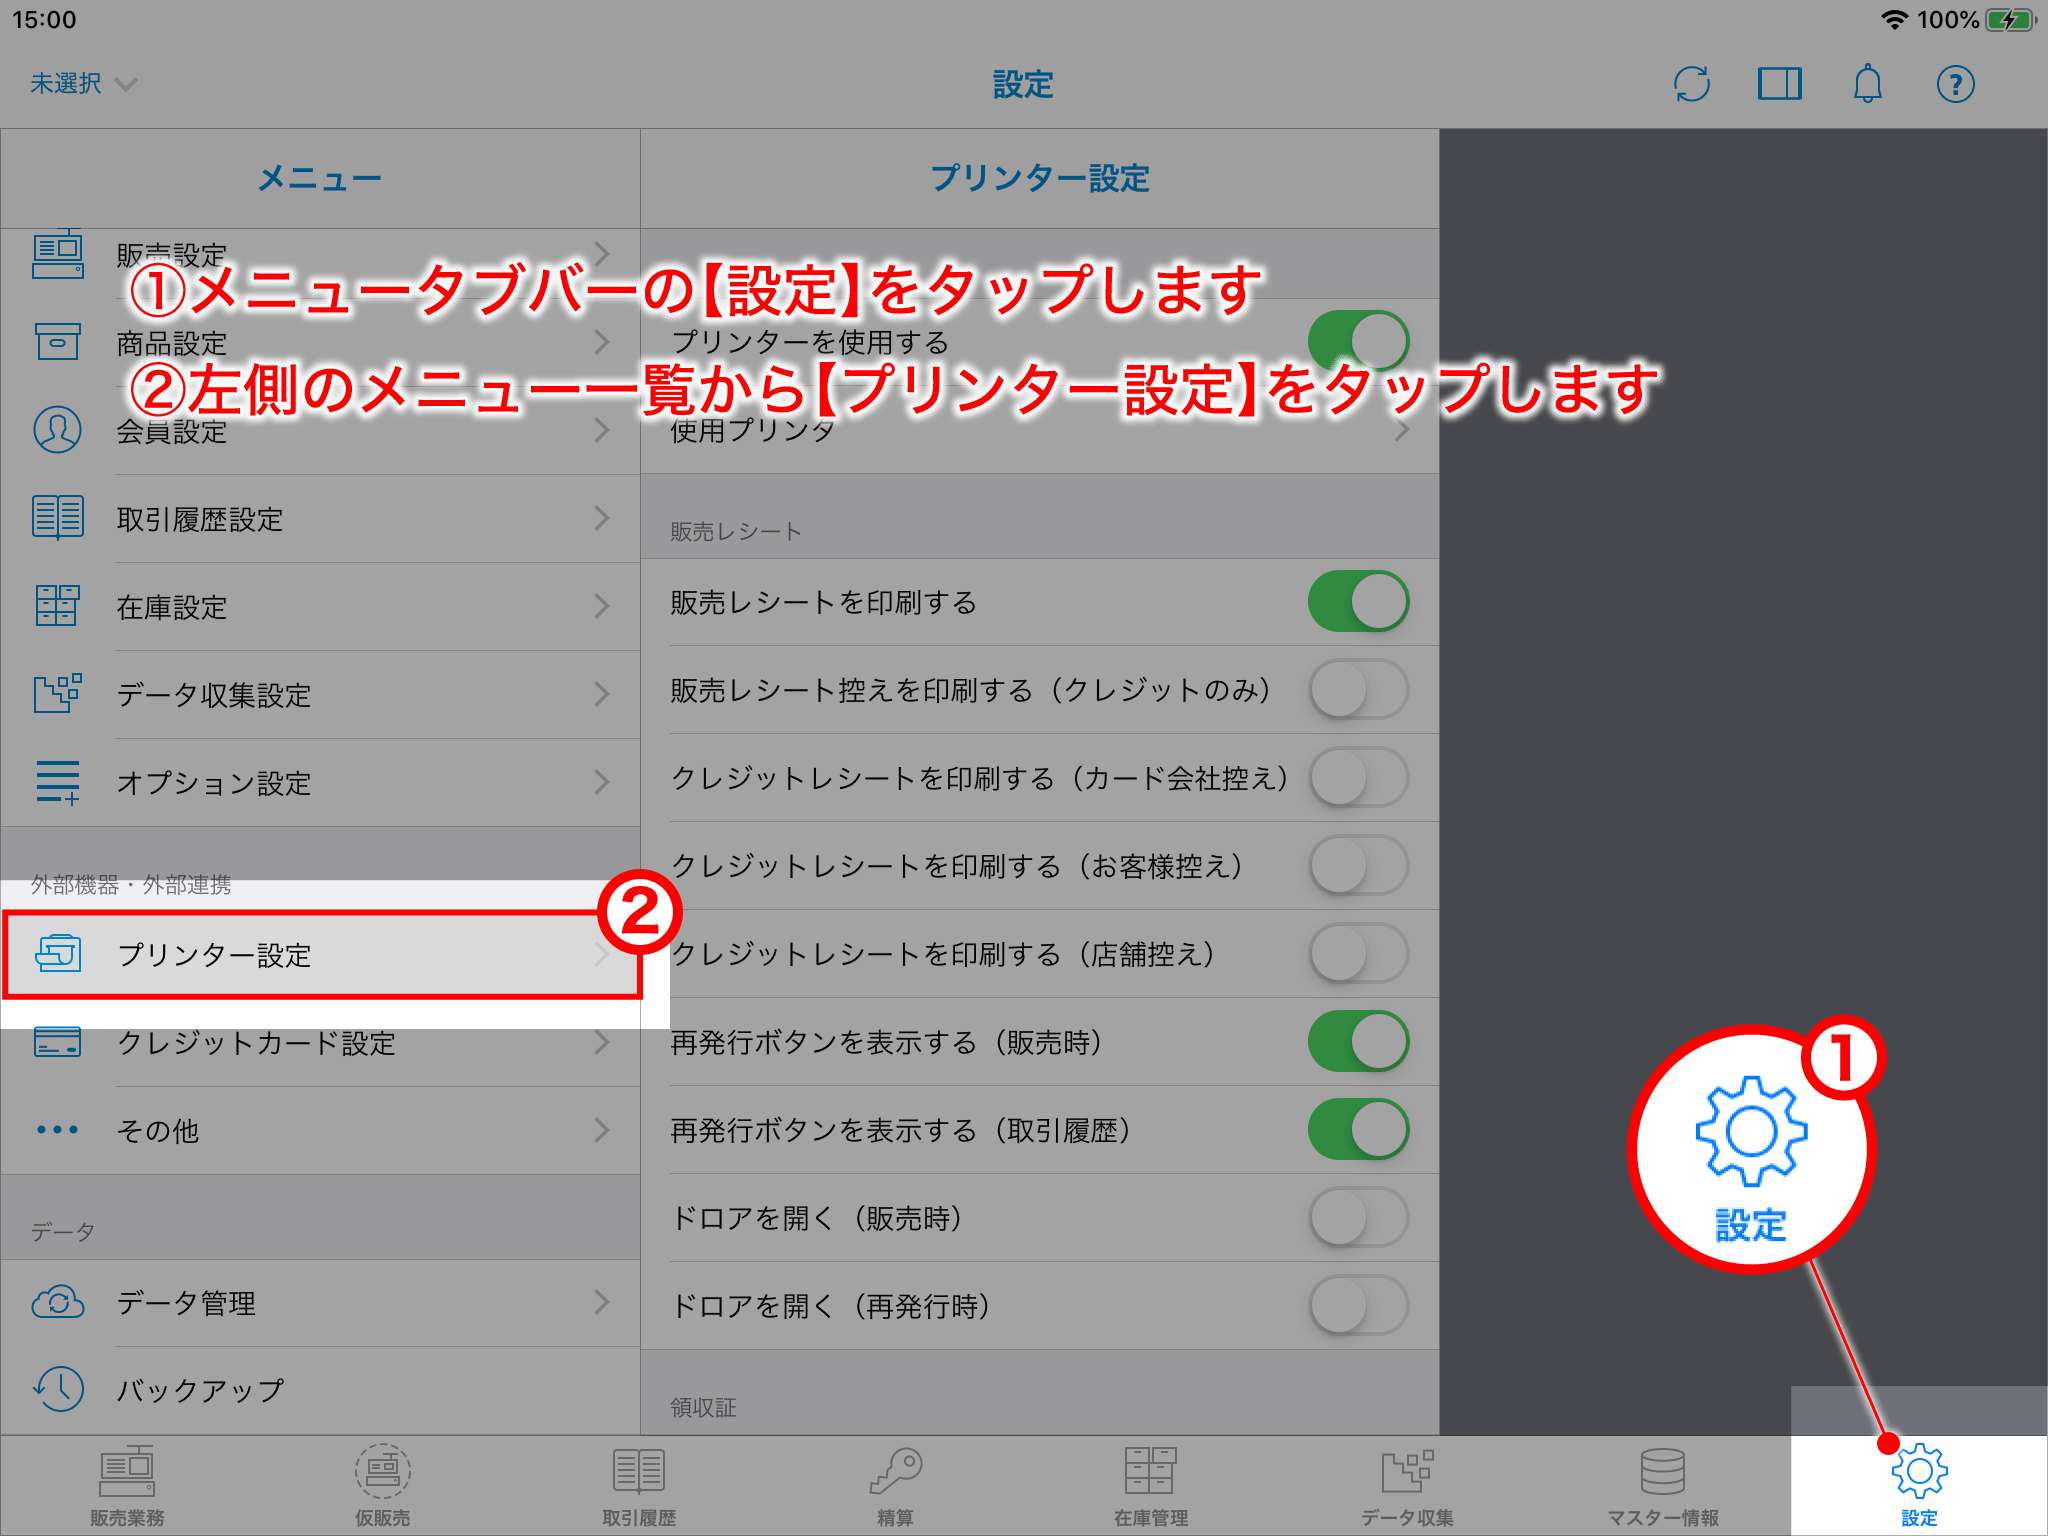Tap the help question mark icon
This screenshot has width=2048, height=1536.
tap(1955, 84)
